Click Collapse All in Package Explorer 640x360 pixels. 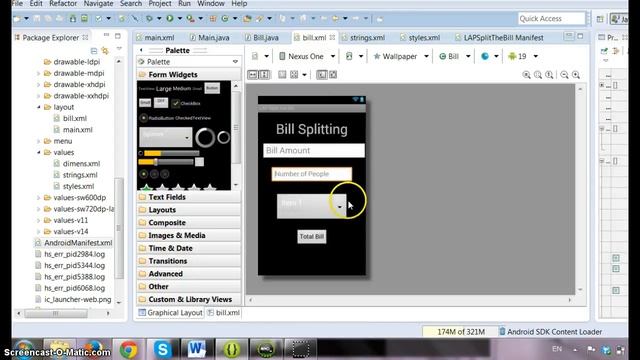tap(94, 51)
